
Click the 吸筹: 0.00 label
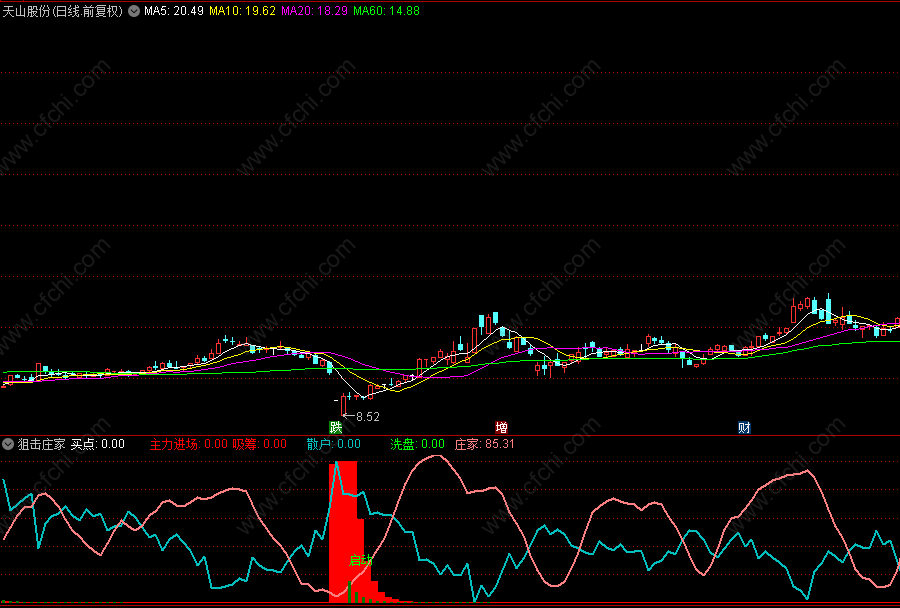(259, 444)
